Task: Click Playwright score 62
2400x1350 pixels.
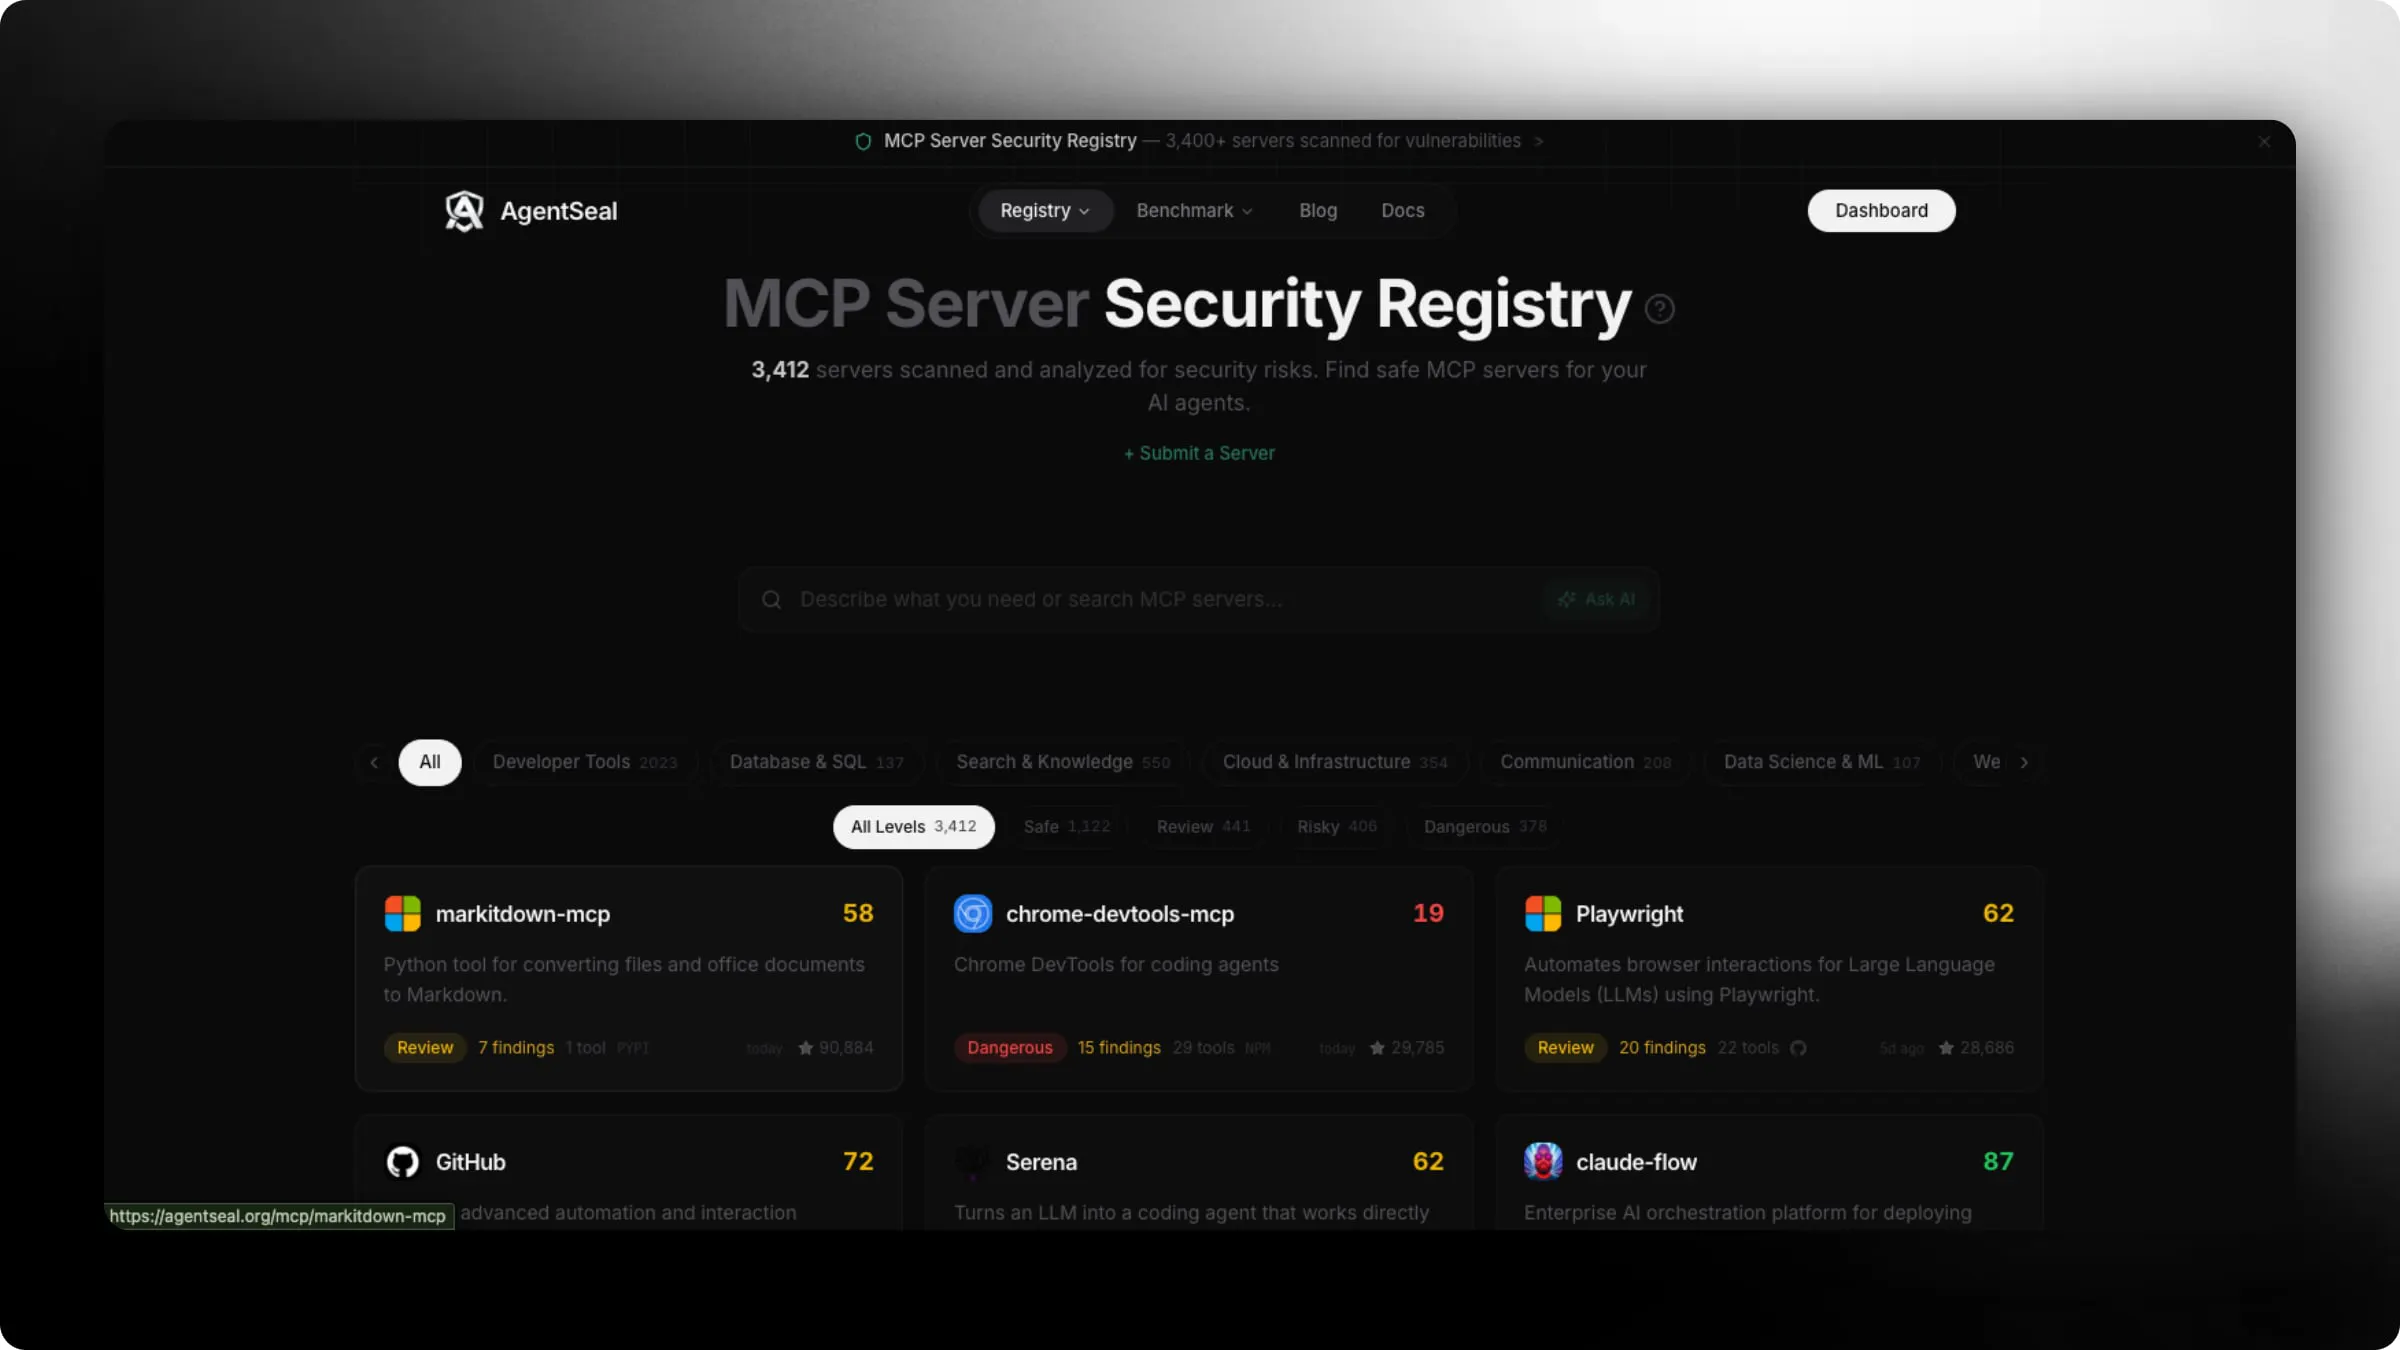Action: tap(1998, 913)
